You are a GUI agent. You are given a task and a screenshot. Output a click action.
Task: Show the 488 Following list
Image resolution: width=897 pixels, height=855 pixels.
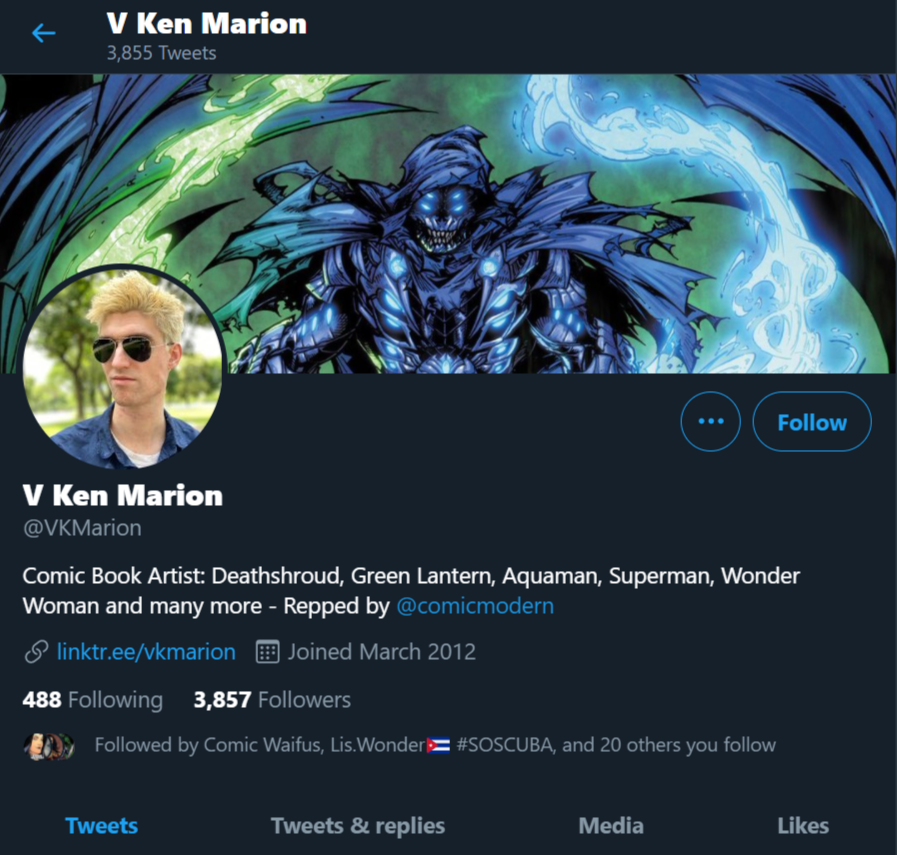click(x=93, y=699)
